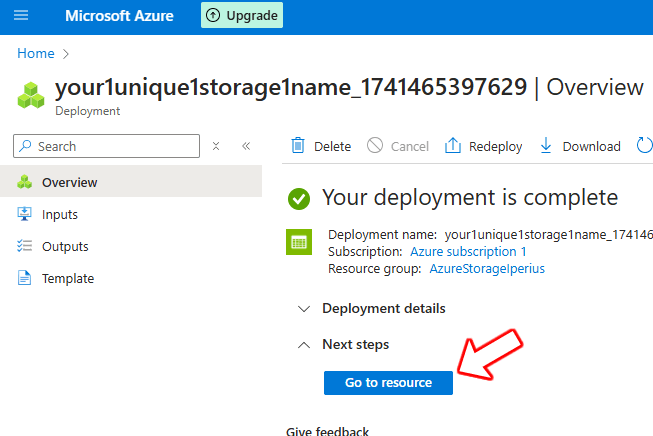This screenshot has width=653, height=436.
Task: Click the Refresh circular arrow icon
Action: [x=644, y=146]
